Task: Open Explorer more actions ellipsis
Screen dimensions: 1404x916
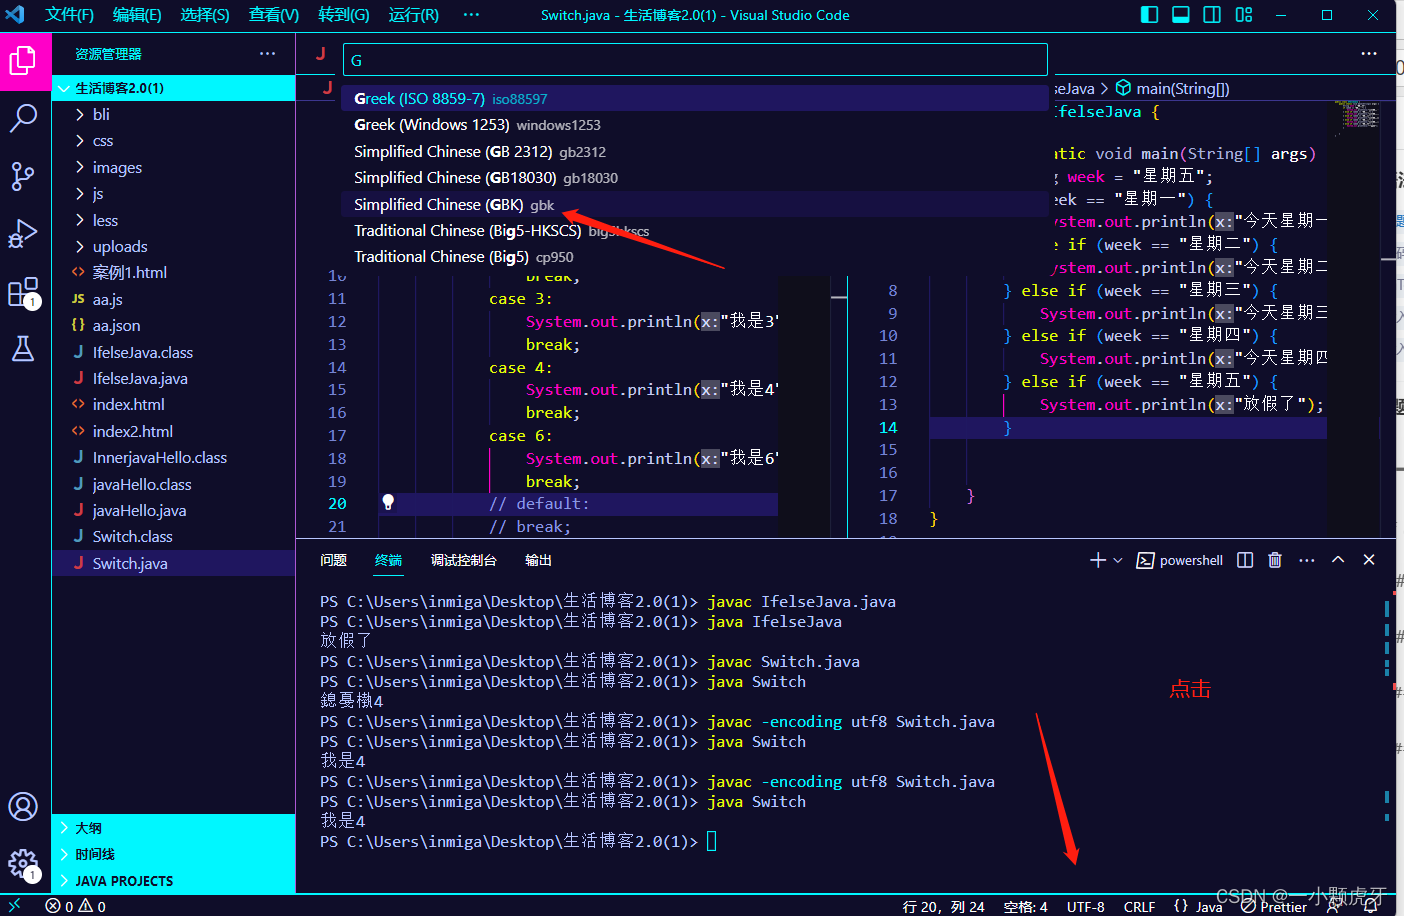Action: coord(267,54)
